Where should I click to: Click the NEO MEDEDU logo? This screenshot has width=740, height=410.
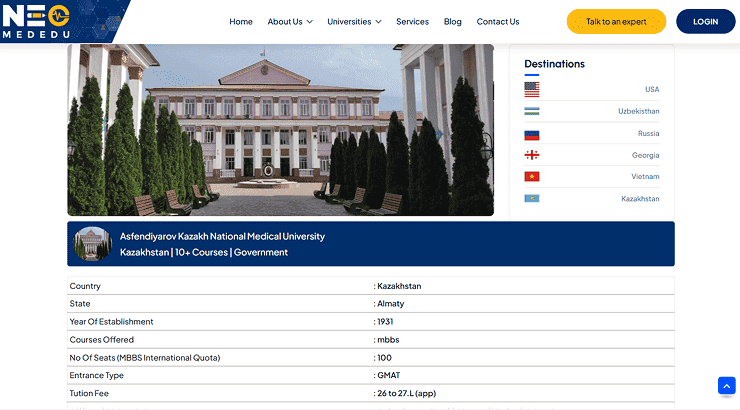pos(37,19)
